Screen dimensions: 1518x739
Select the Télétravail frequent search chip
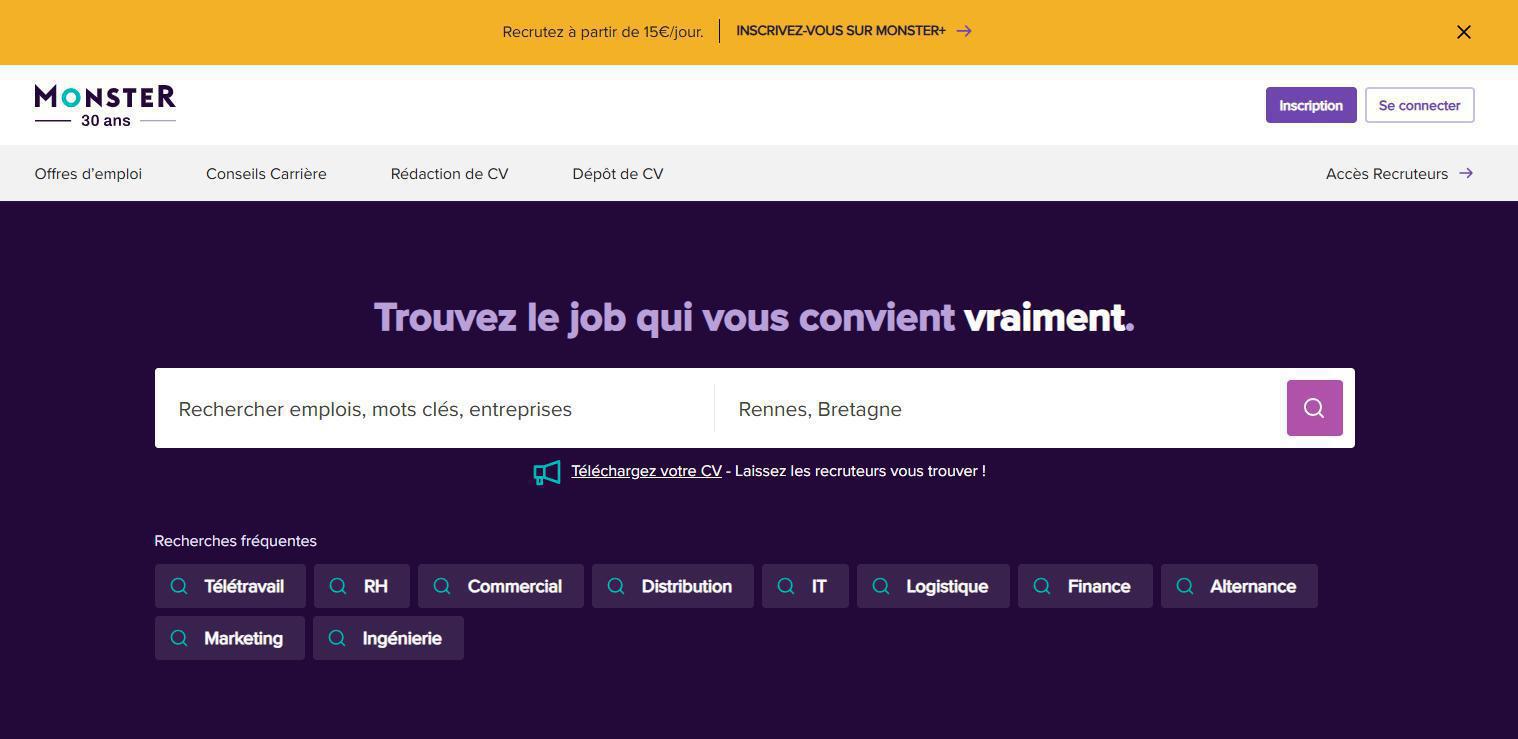click(x=230, y=586)
